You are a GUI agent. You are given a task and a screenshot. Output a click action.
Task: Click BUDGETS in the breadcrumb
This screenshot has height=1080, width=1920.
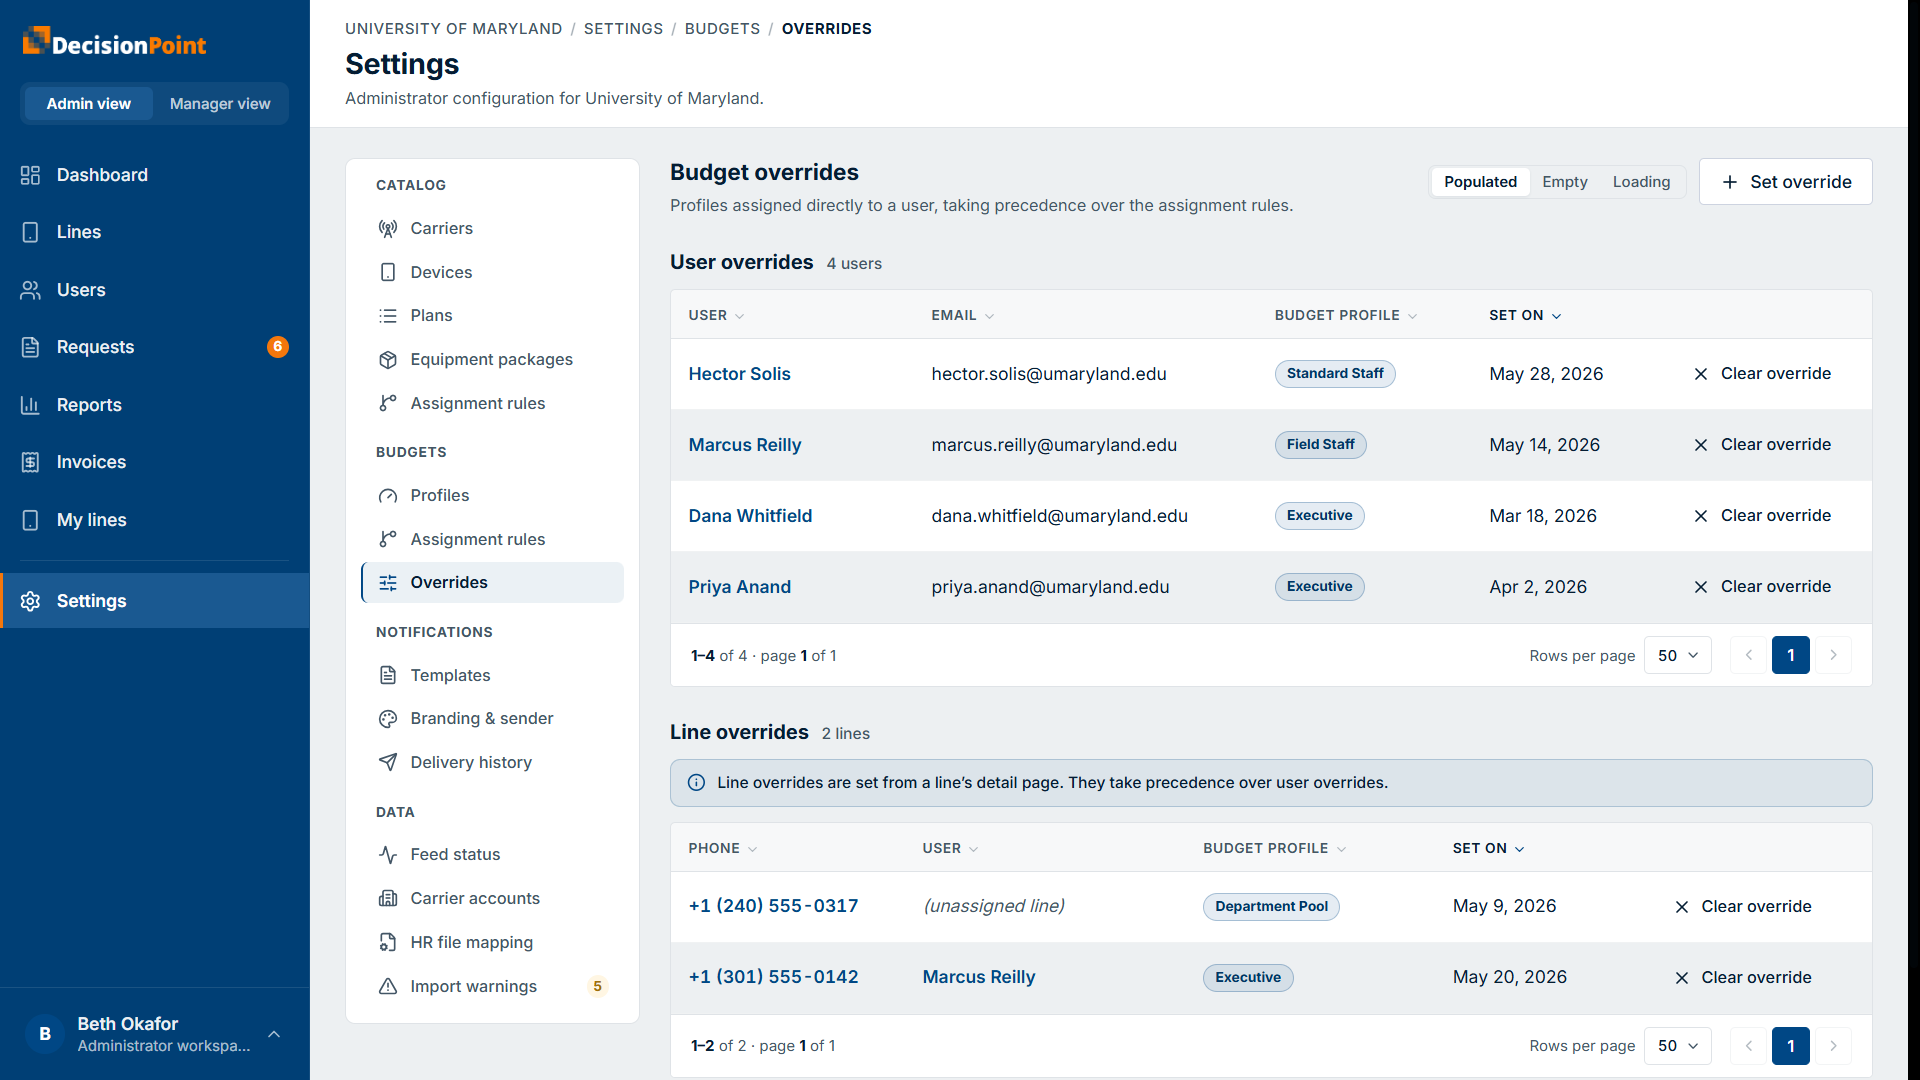pos(722,29)
